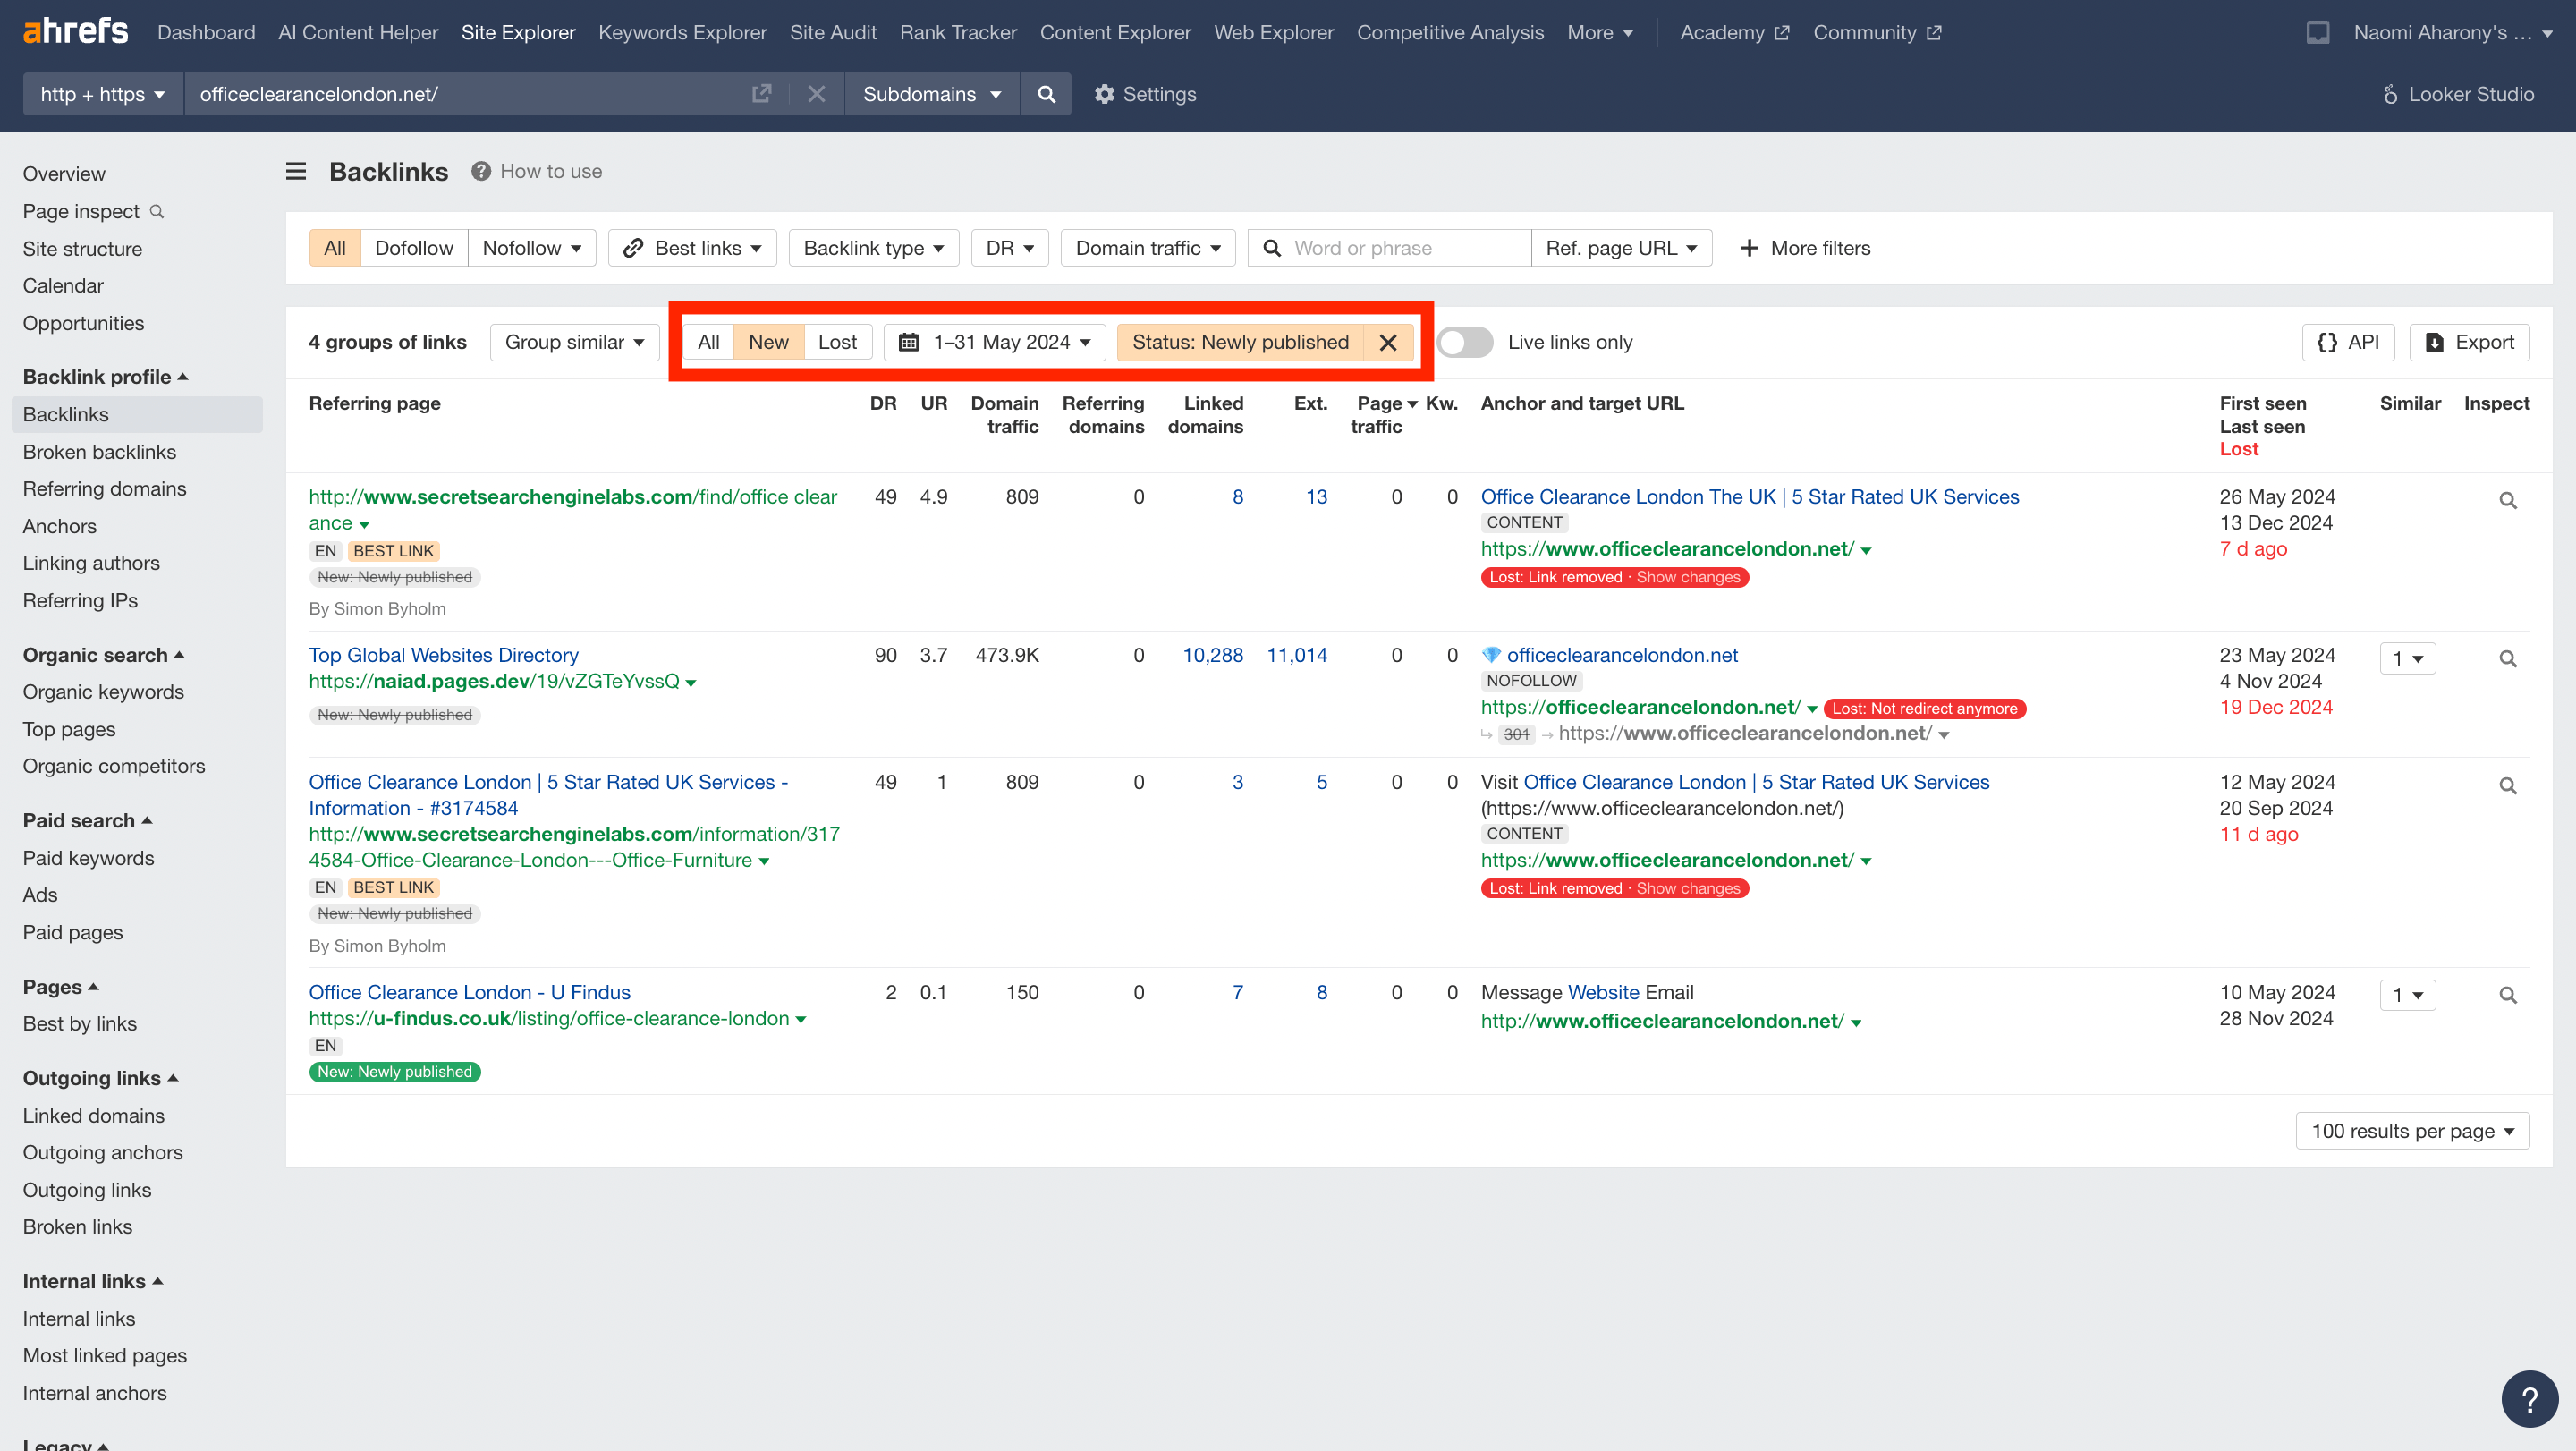Open Content Explorer

coord(1115,32)
